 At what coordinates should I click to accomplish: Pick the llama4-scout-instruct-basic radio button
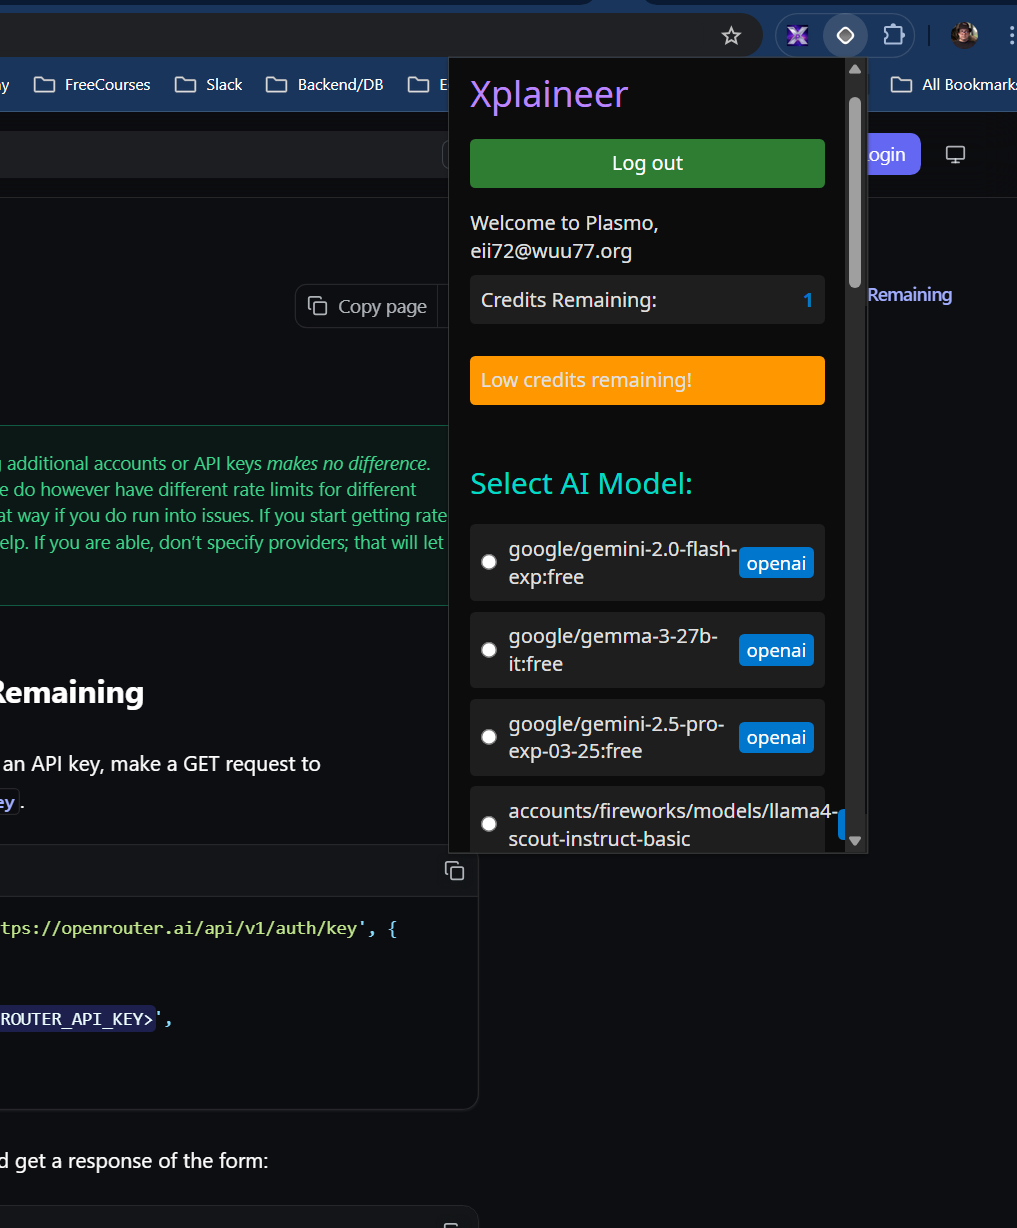click(489, 824)
